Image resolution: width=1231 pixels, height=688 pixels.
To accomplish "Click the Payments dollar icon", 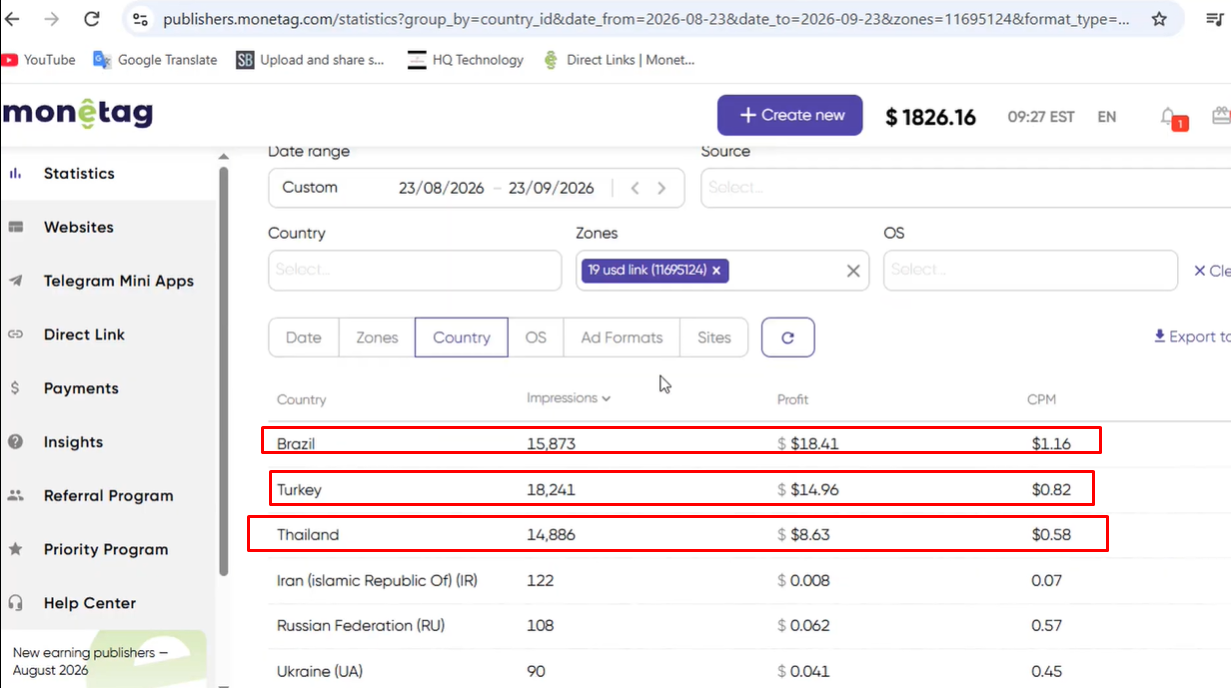I will 15,388.
